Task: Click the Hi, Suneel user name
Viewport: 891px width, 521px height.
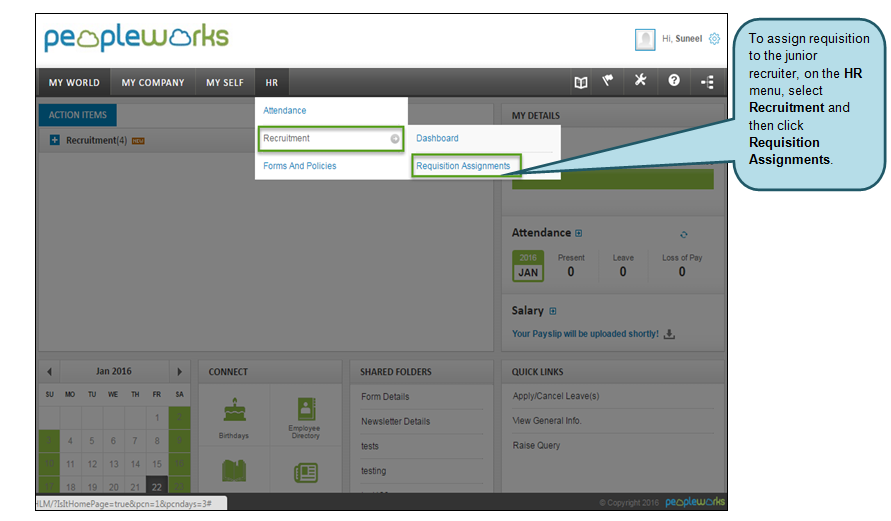Action: click(682, 39)
